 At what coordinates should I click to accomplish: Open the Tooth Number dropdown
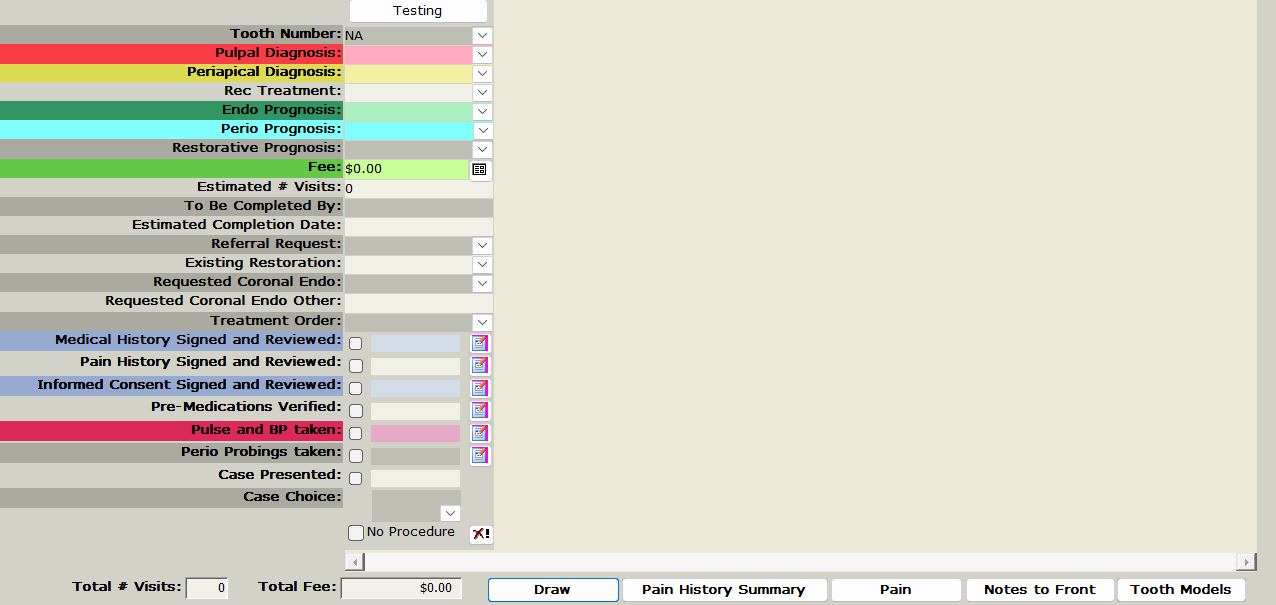coord(482,35)
